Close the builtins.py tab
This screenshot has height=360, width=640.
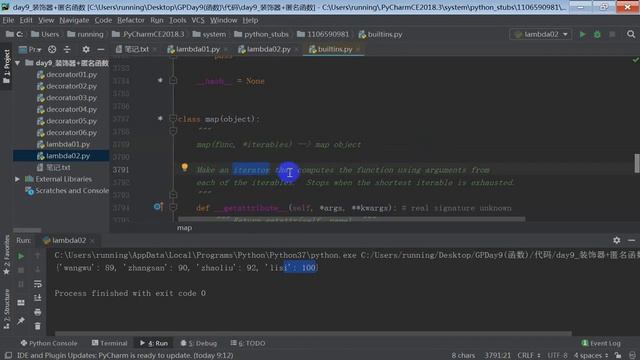pos(358,49)
